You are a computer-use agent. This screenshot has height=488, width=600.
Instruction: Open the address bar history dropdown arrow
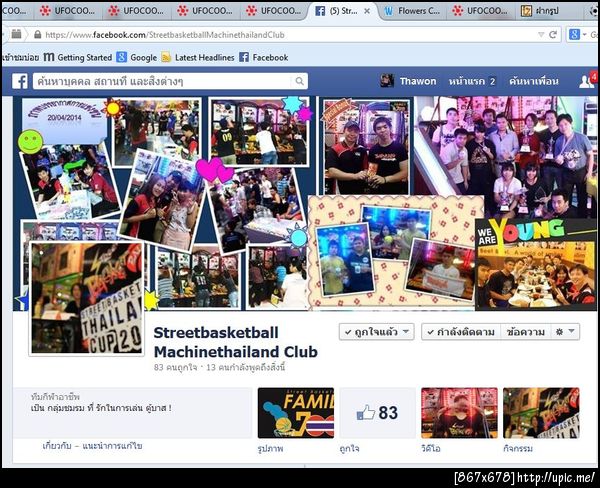(541, 35)
